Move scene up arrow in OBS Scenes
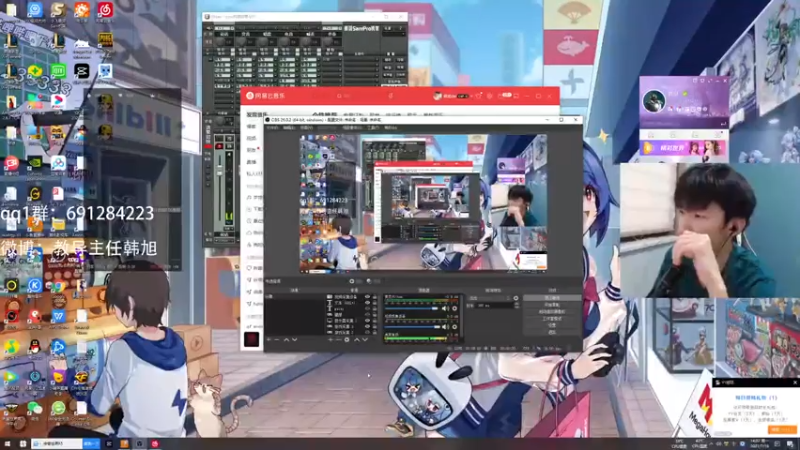Image resolution: width=800 pixels, height=450 pixels. pos(286,339)
